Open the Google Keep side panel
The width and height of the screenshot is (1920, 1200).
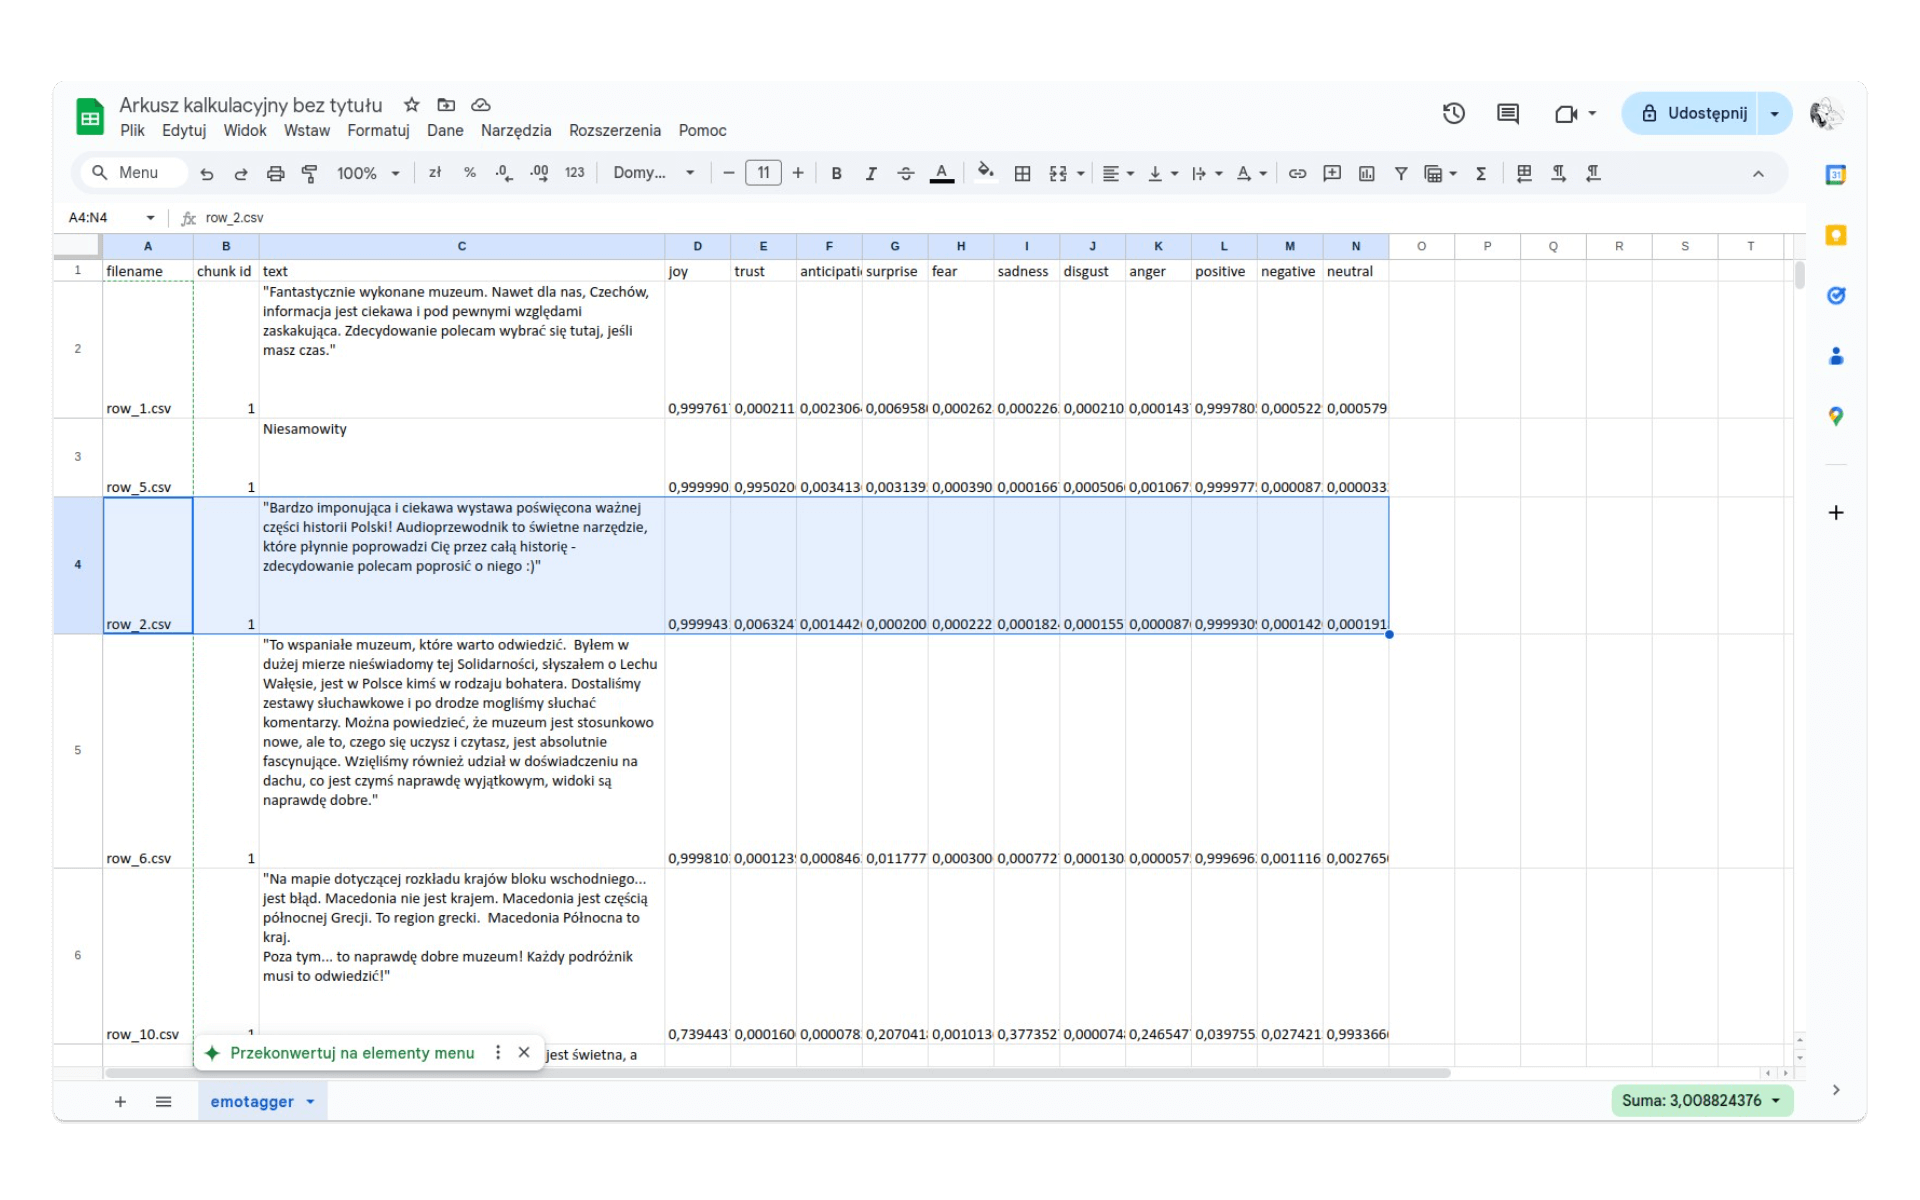[x=1836, y=235]
